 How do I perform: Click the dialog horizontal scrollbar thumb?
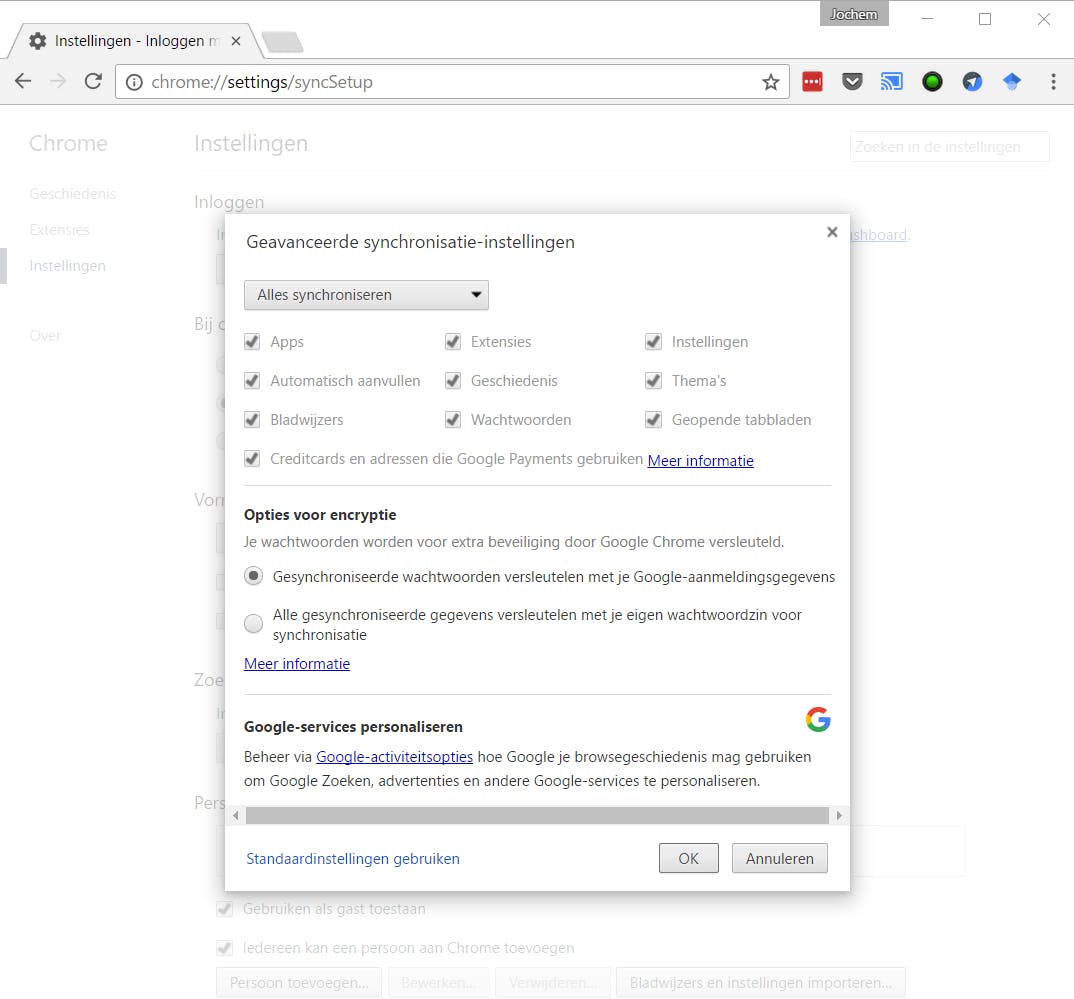coord(537,815)
